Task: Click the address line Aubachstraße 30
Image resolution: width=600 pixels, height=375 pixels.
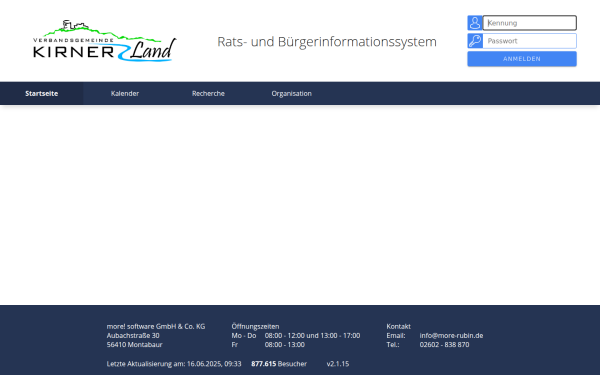Action: pos(133,336)
